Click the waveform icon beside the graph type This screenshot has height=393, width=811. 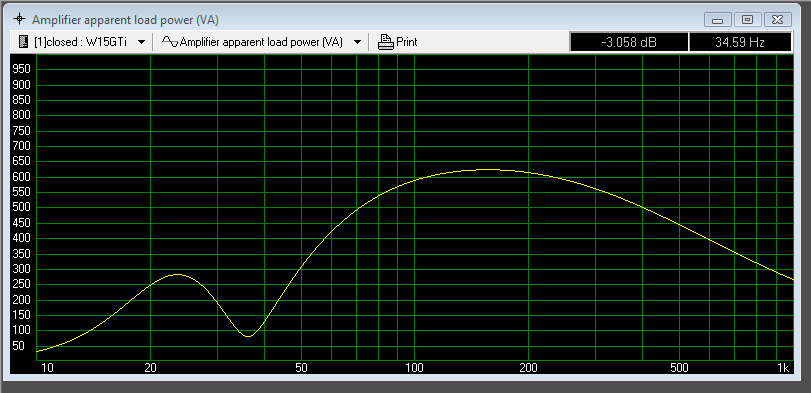pos(170,42)
